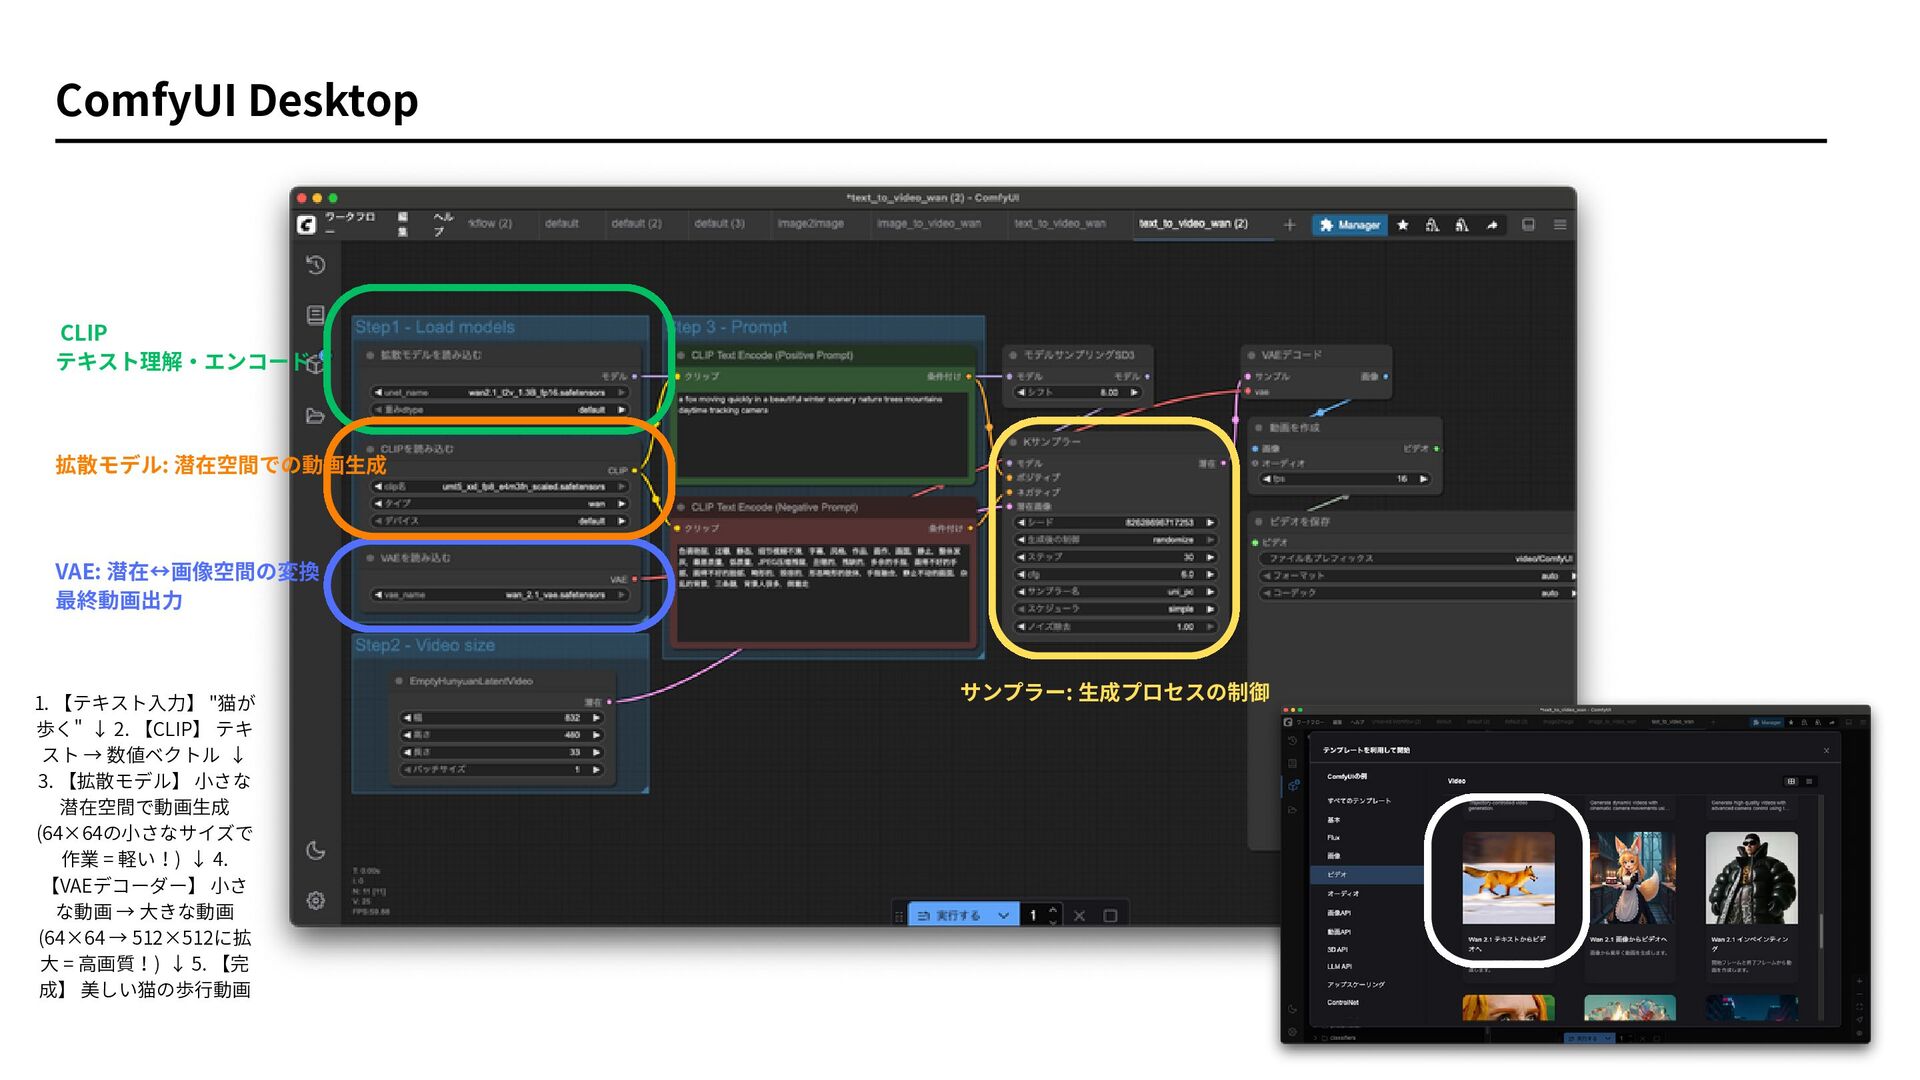1920x1080 pixels.
Task: Open the Manager button
Action: click(1349, 225)
